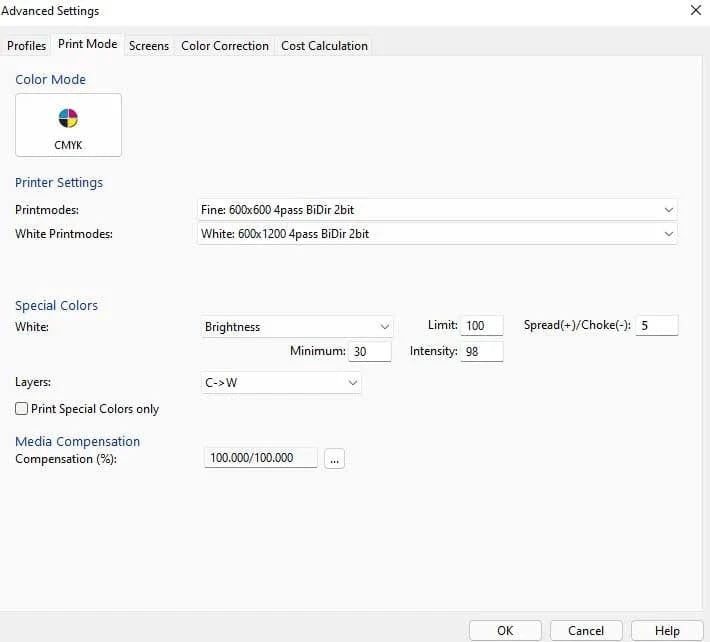Enable Print Special Colors only checkbox

22,409
